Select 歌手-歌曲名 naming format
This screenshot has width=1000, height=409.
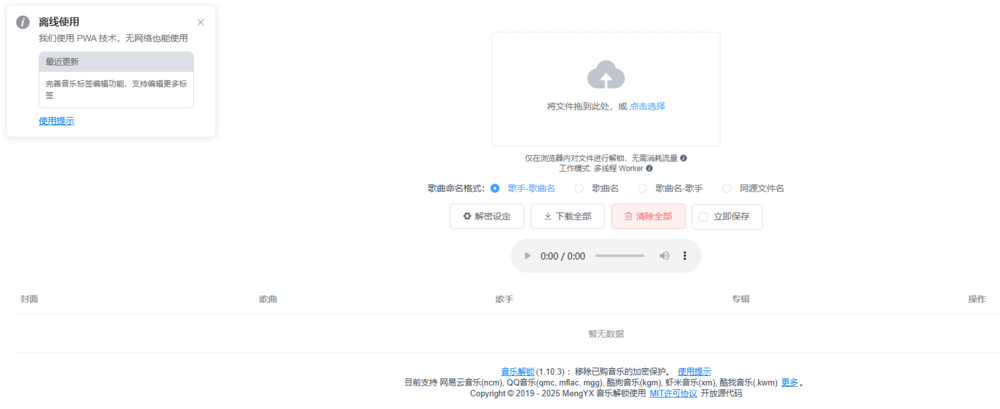coord(522,188)
